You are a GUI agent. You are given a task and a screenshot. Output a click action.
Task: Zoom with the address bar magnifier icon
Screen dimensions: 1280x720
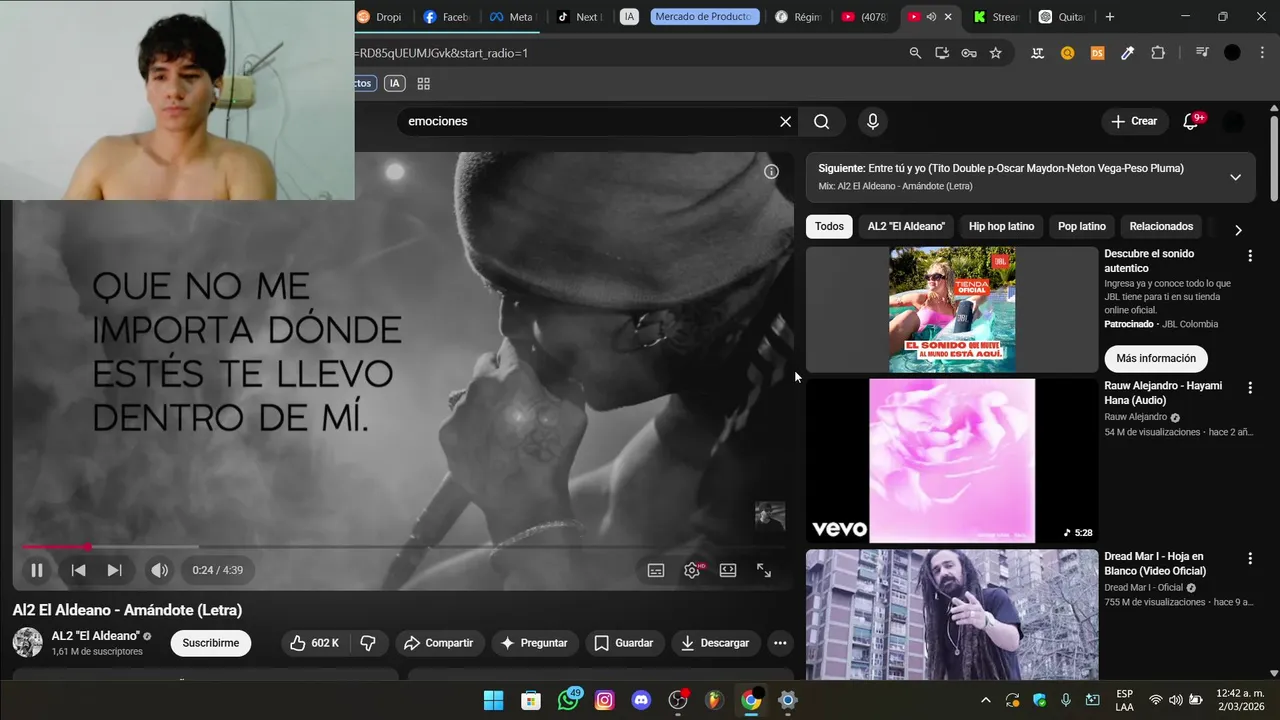915,53
